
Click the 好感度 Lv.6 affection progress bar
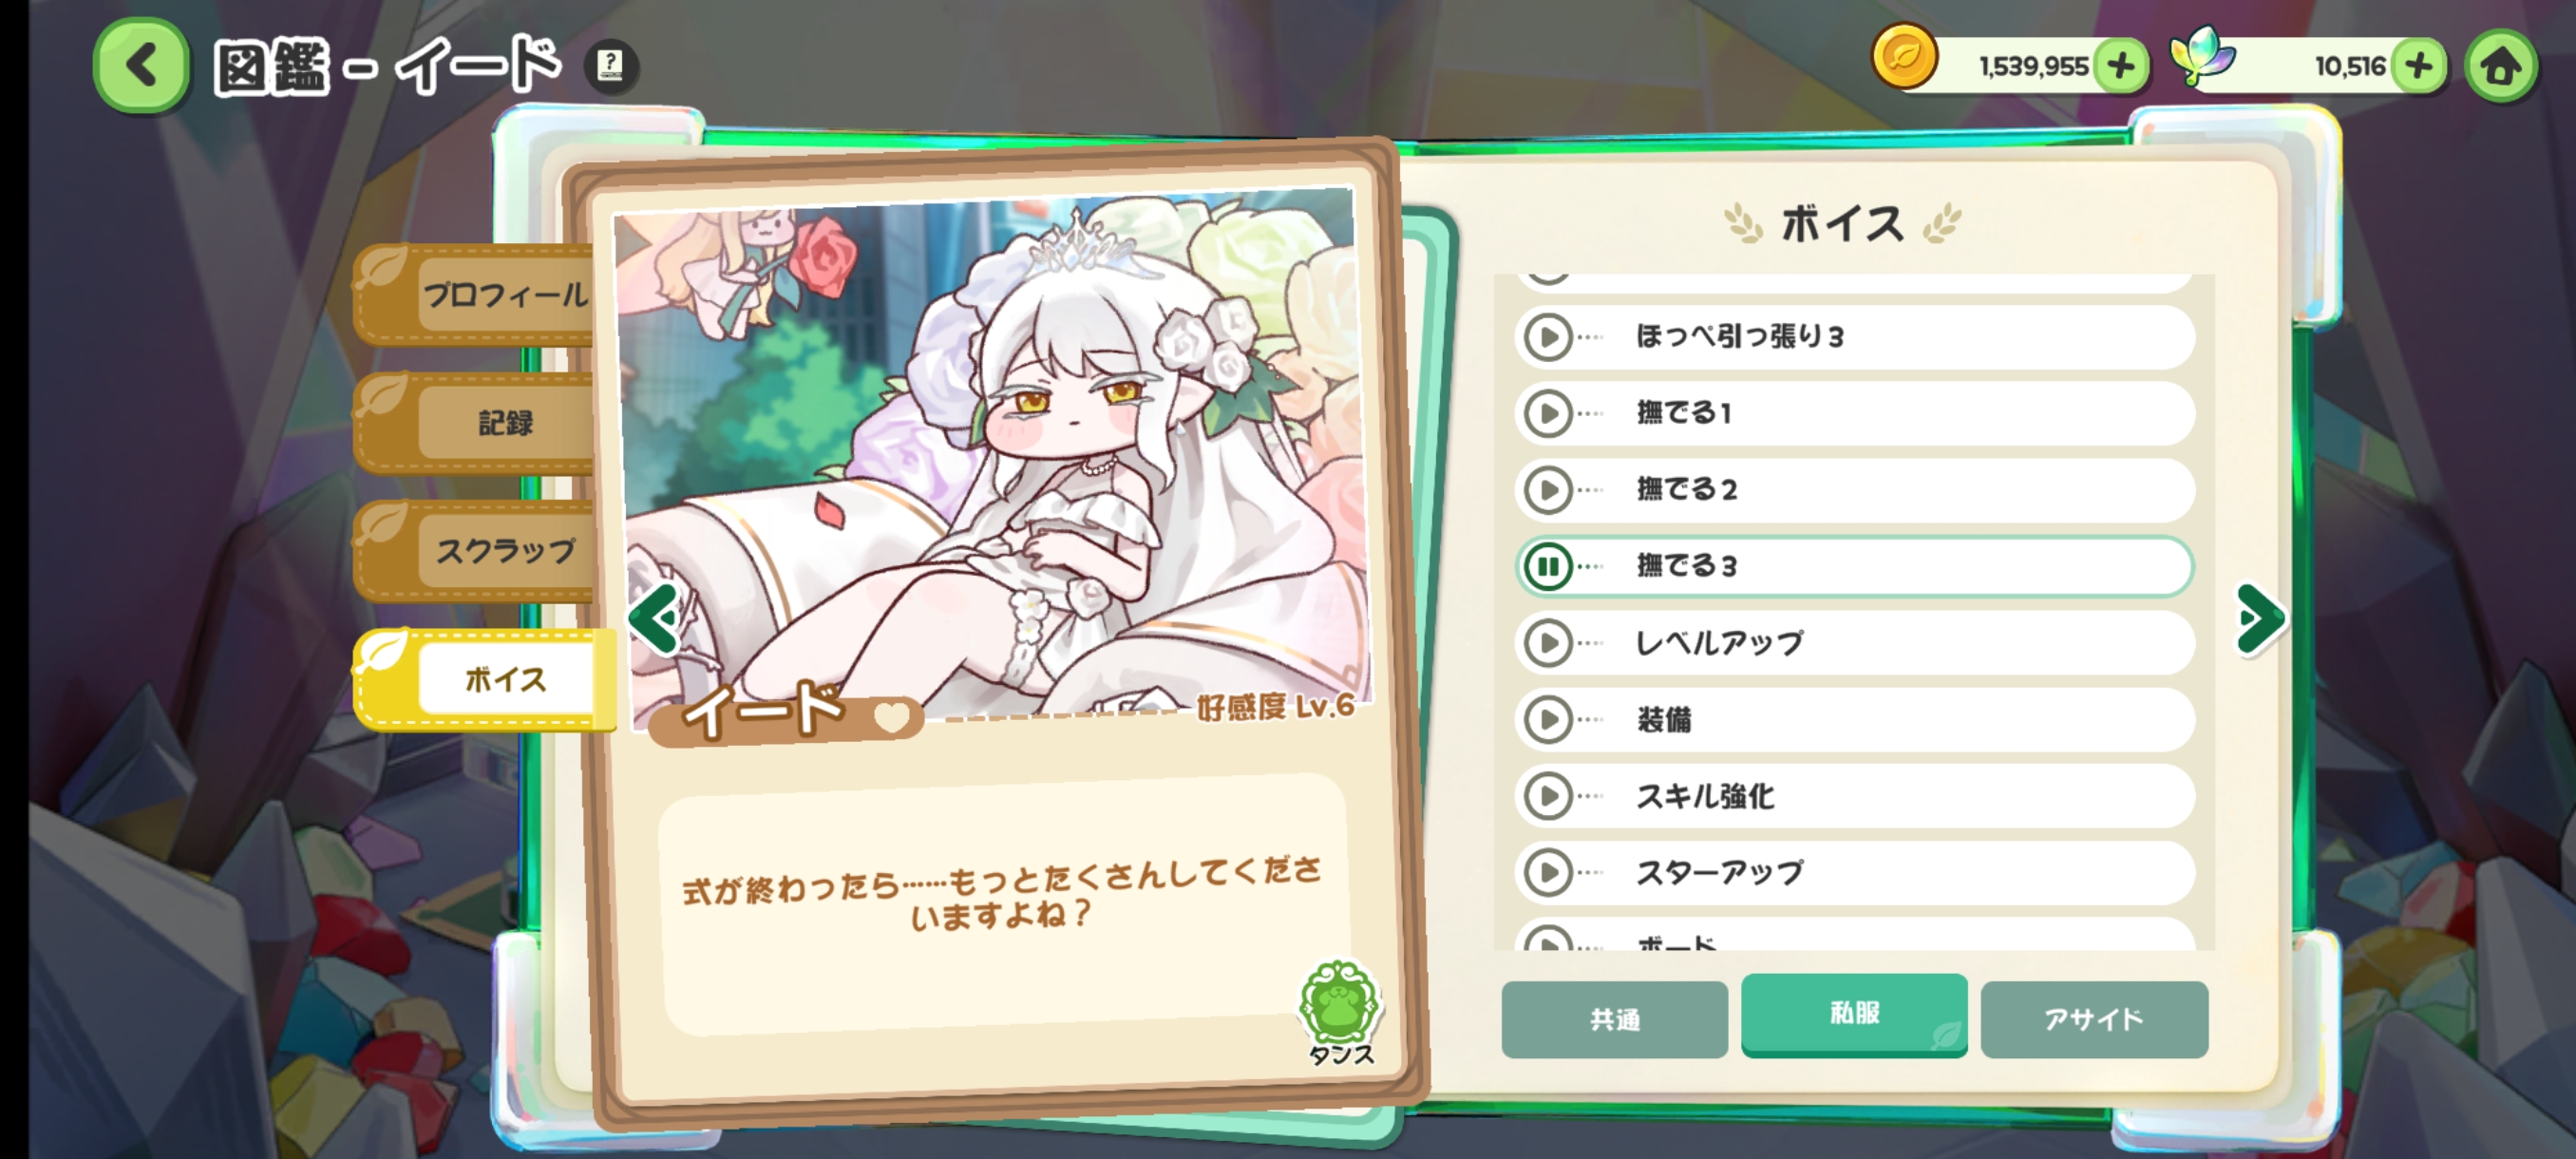coord(1150,709)
